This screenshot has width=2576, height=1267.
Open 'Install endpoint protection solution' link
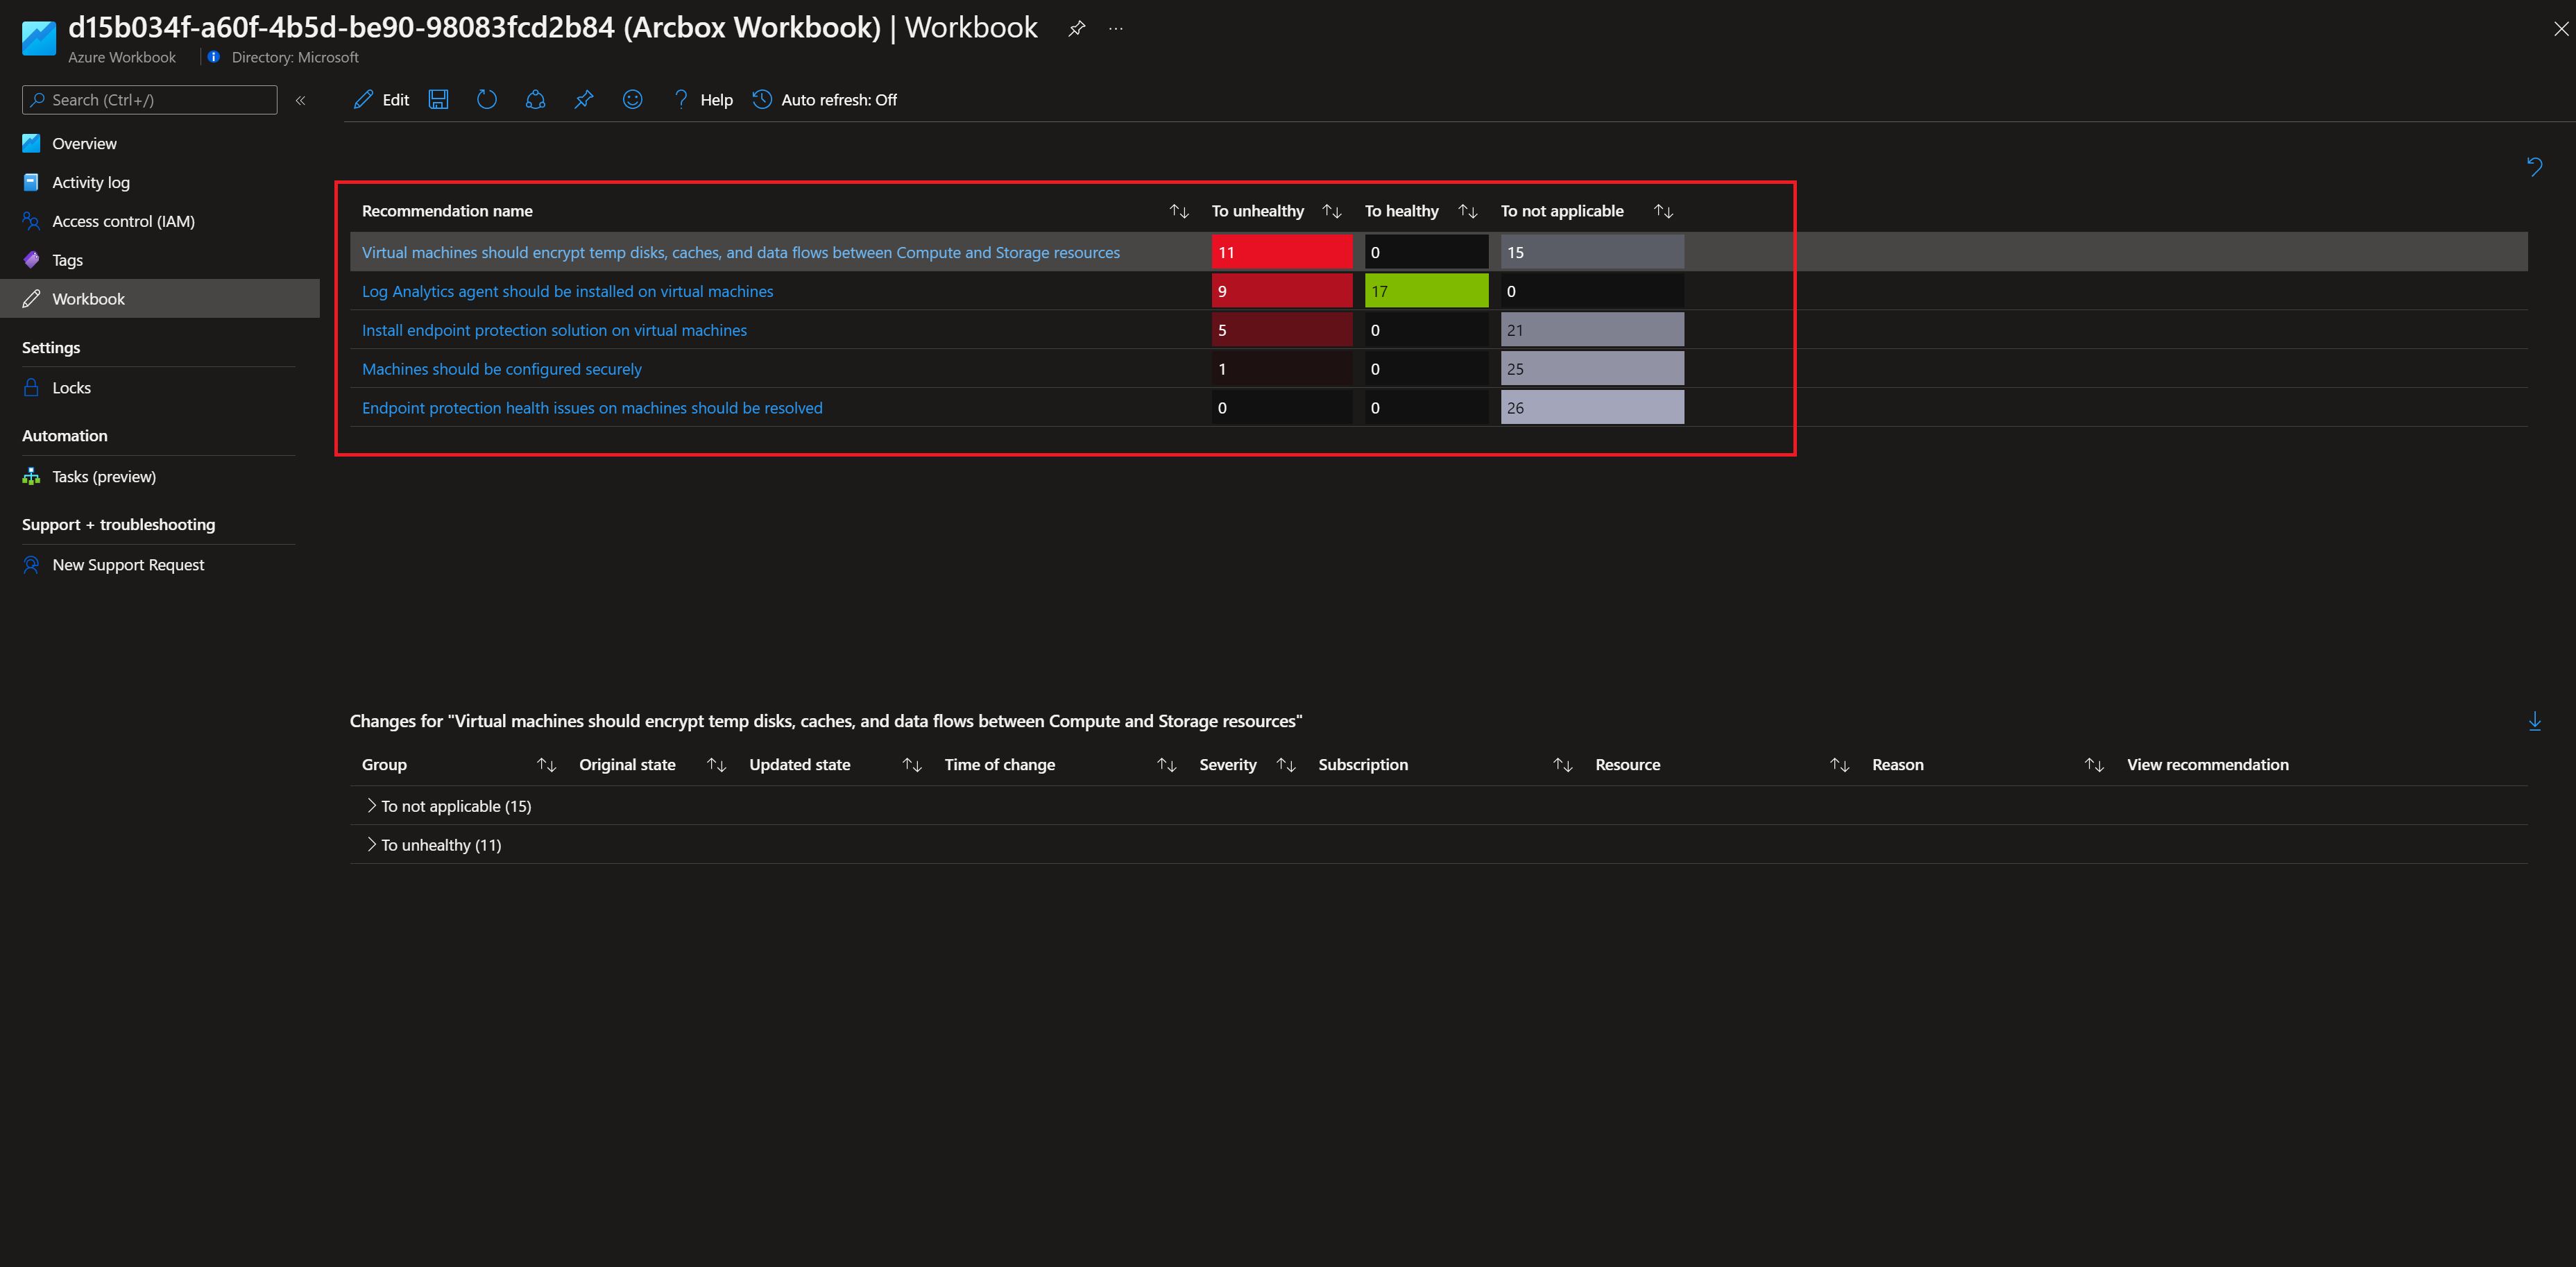(554, 331)
